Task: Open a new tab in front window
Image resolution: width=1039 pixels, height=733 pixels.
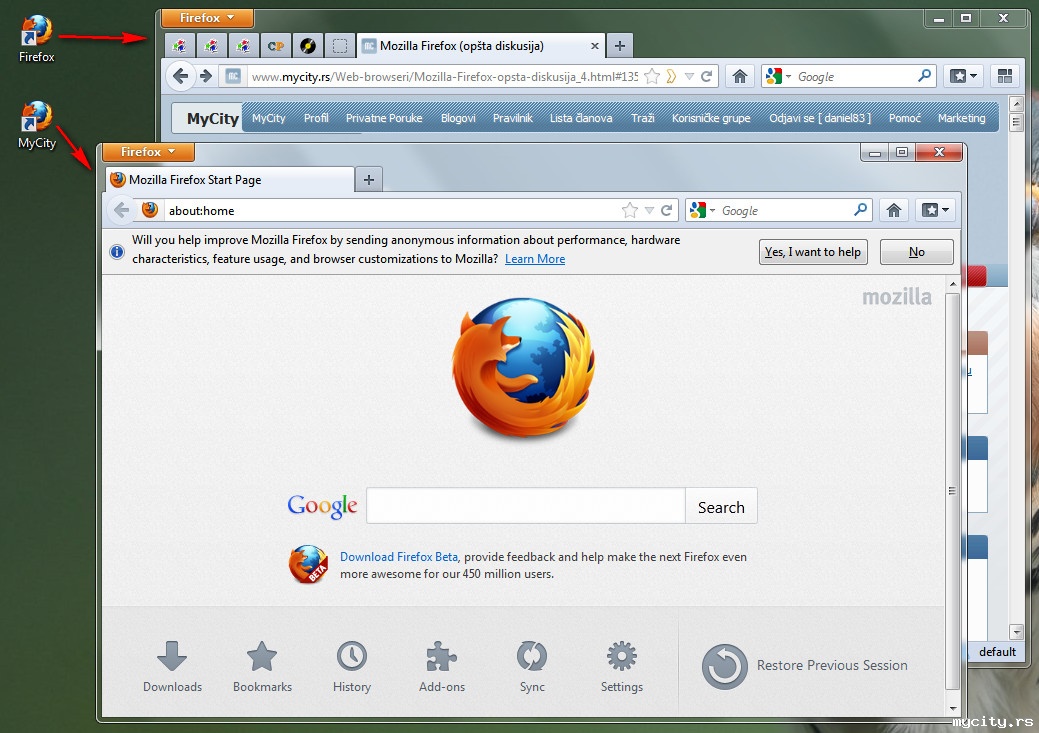Action: click(369, 180)
